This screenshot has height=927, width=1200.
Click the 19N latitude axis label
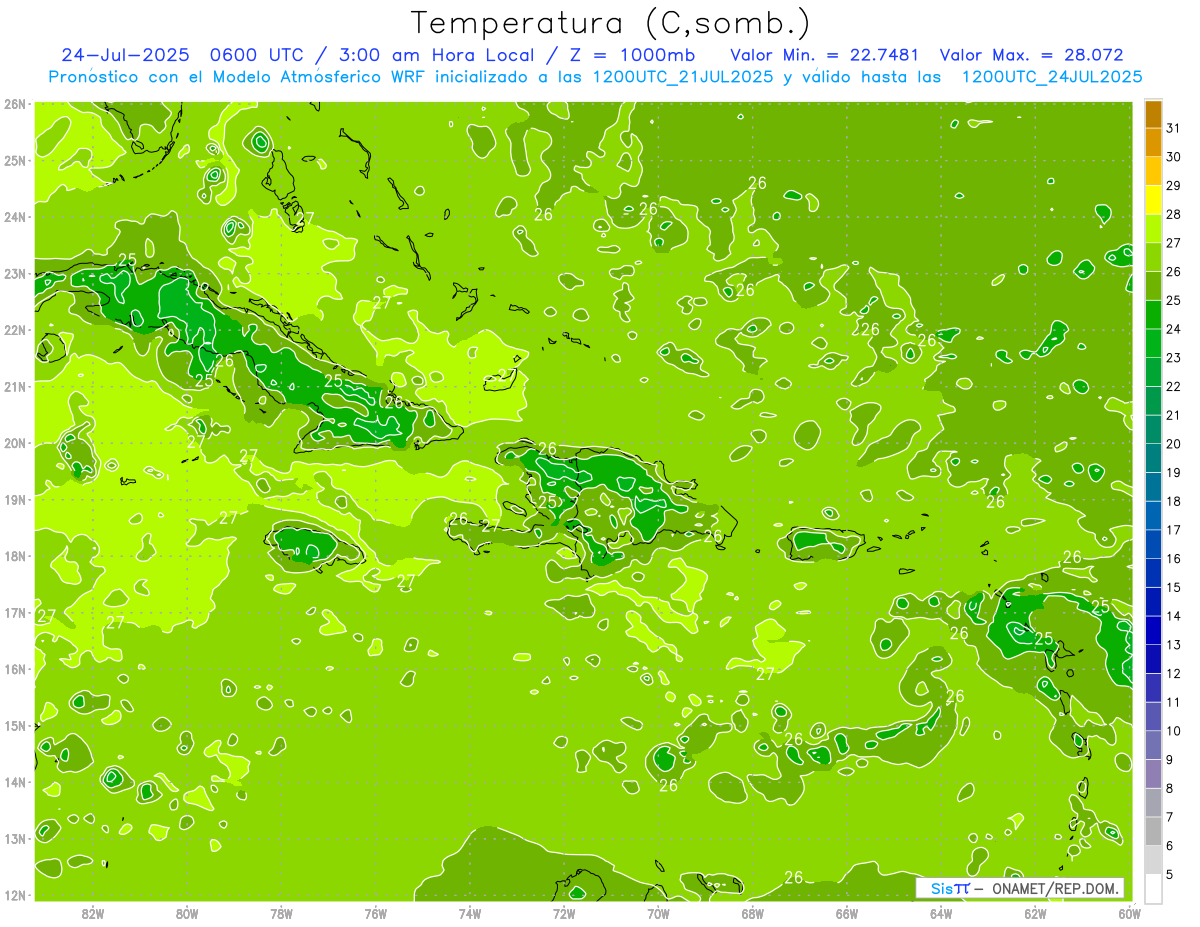[x=14, y=499]
